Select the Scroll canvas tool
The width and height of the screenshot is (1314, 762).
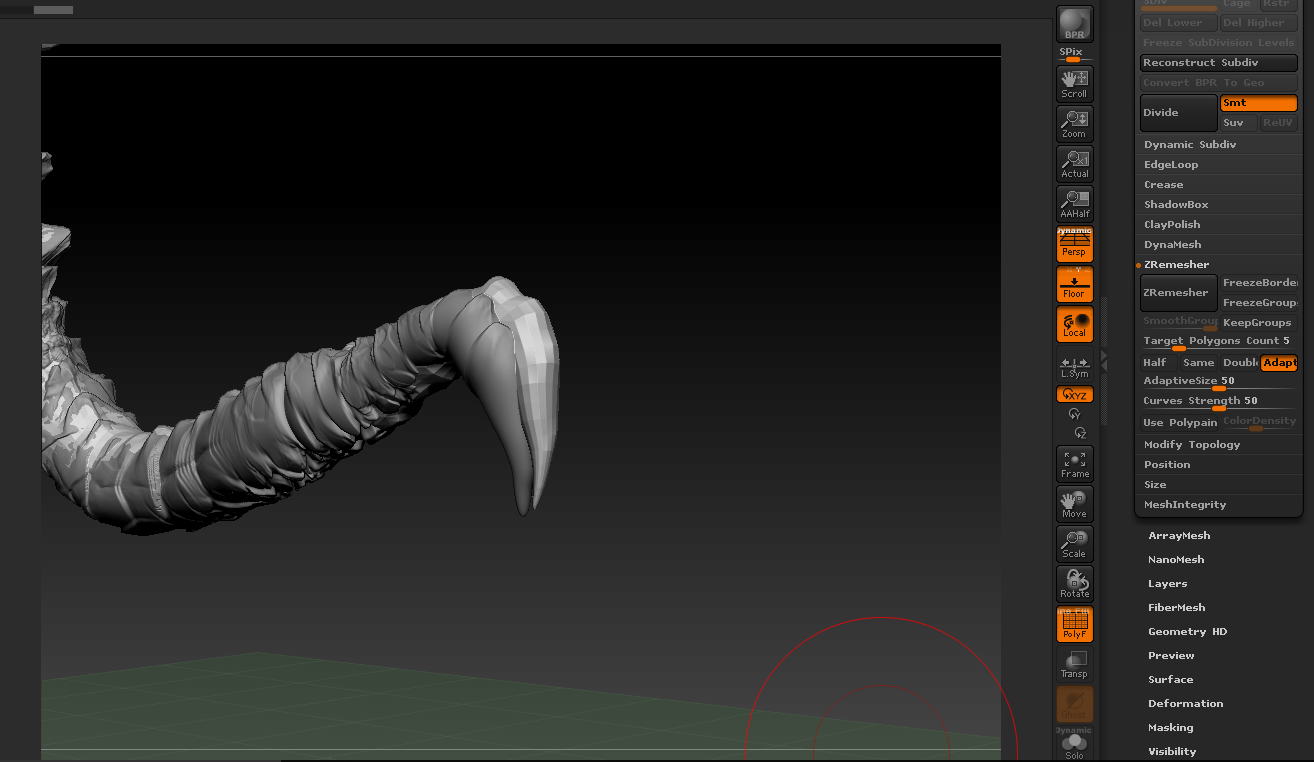(1075, 84)
